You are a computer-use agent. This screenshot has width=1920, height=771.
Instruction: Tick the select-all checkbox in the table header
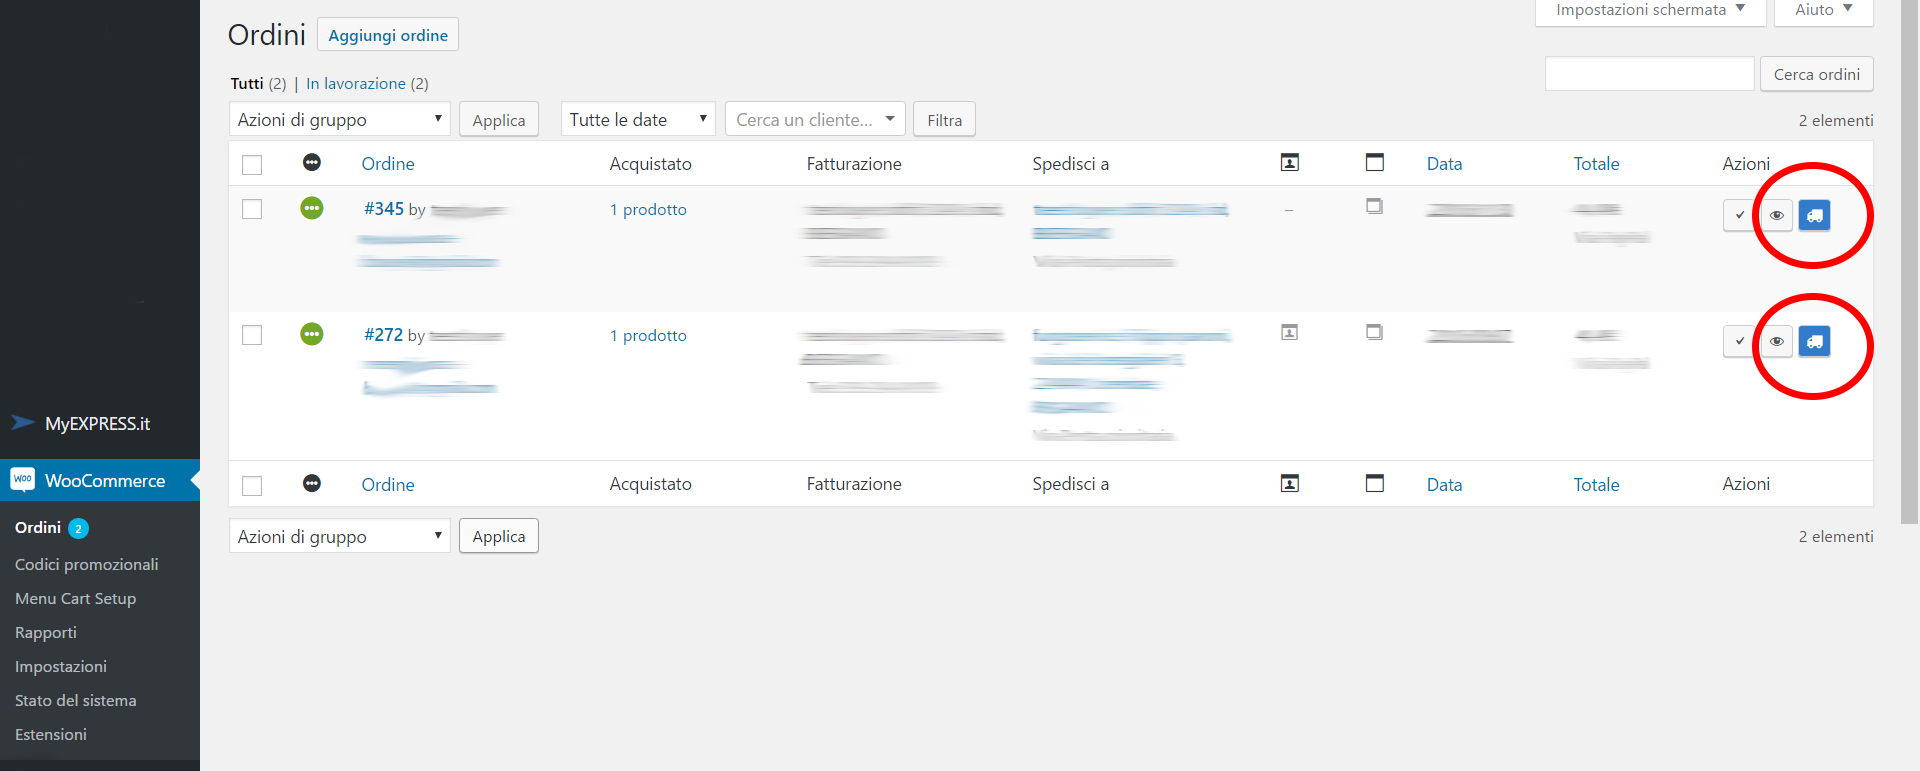252,165
